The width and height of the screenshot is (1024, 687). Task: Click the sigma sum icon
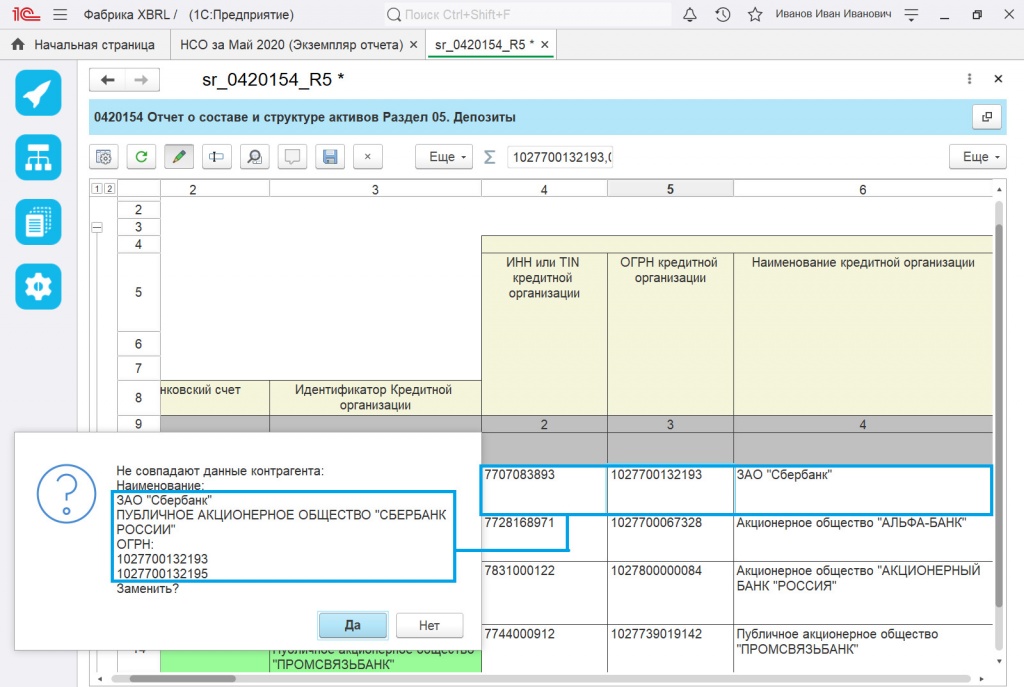[x=489, y=157]
